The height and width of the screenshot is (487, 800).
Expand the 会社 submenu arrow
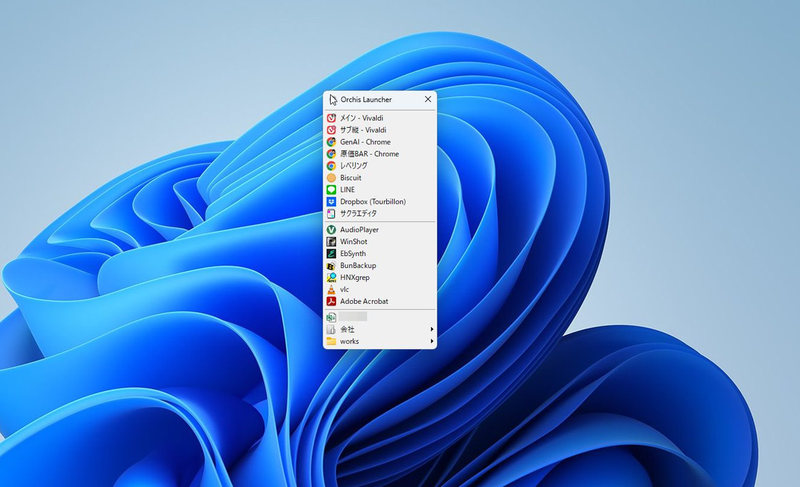pyautogui.click(x=431, y=329)
